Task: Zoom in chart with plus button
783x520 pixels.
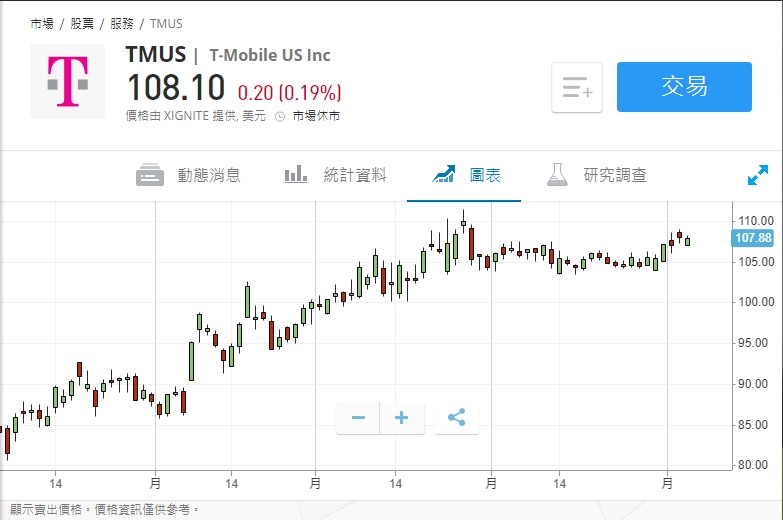Action: (402, 418)
